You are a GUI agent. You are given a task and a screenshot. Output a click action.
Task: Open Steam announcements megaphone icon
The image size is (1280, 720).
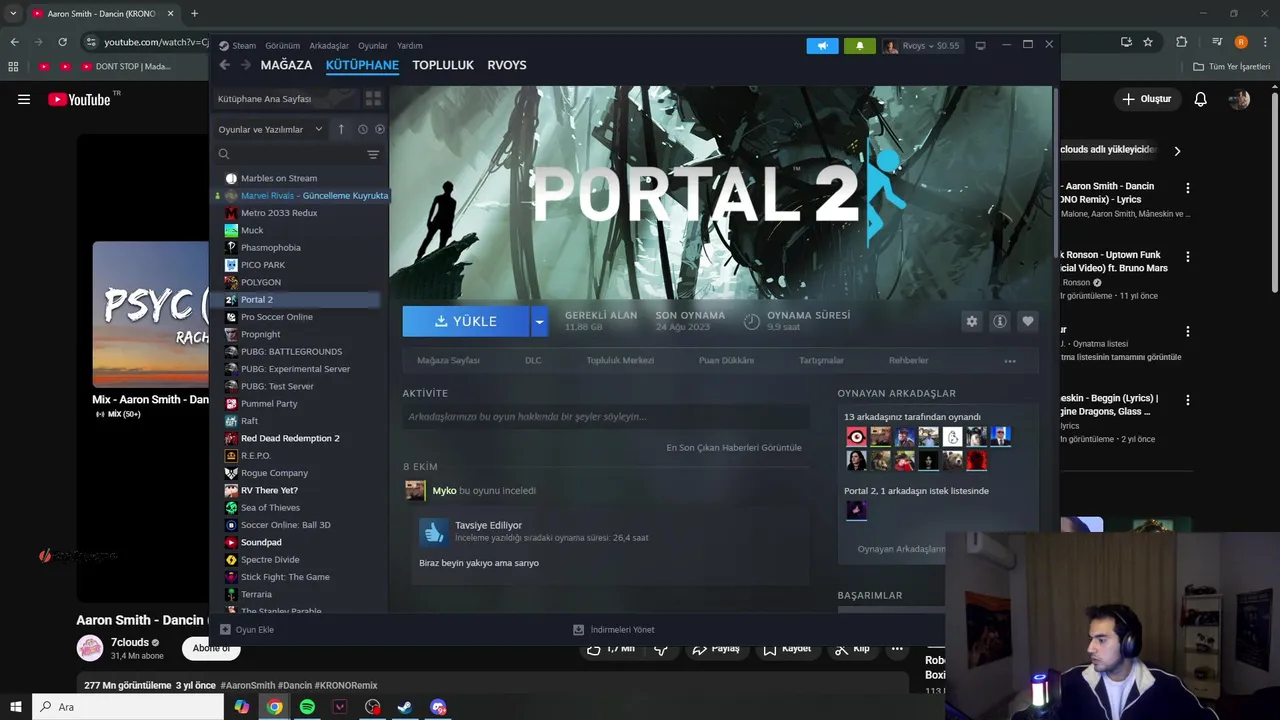coord(822,46)
